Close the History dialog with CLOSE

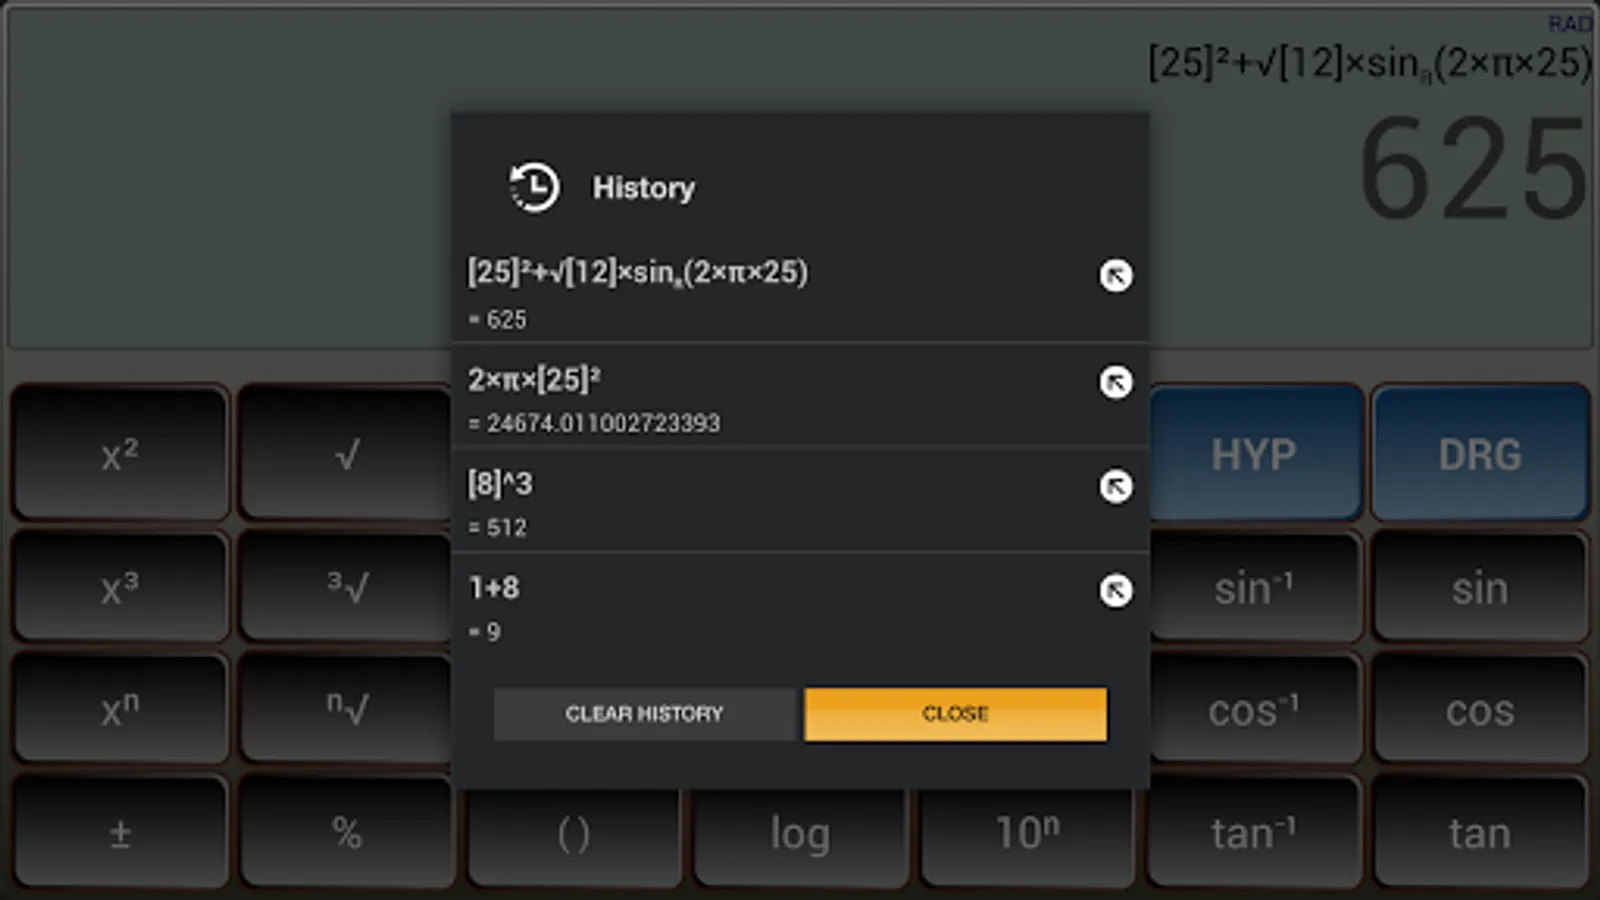tap(955, 713)
